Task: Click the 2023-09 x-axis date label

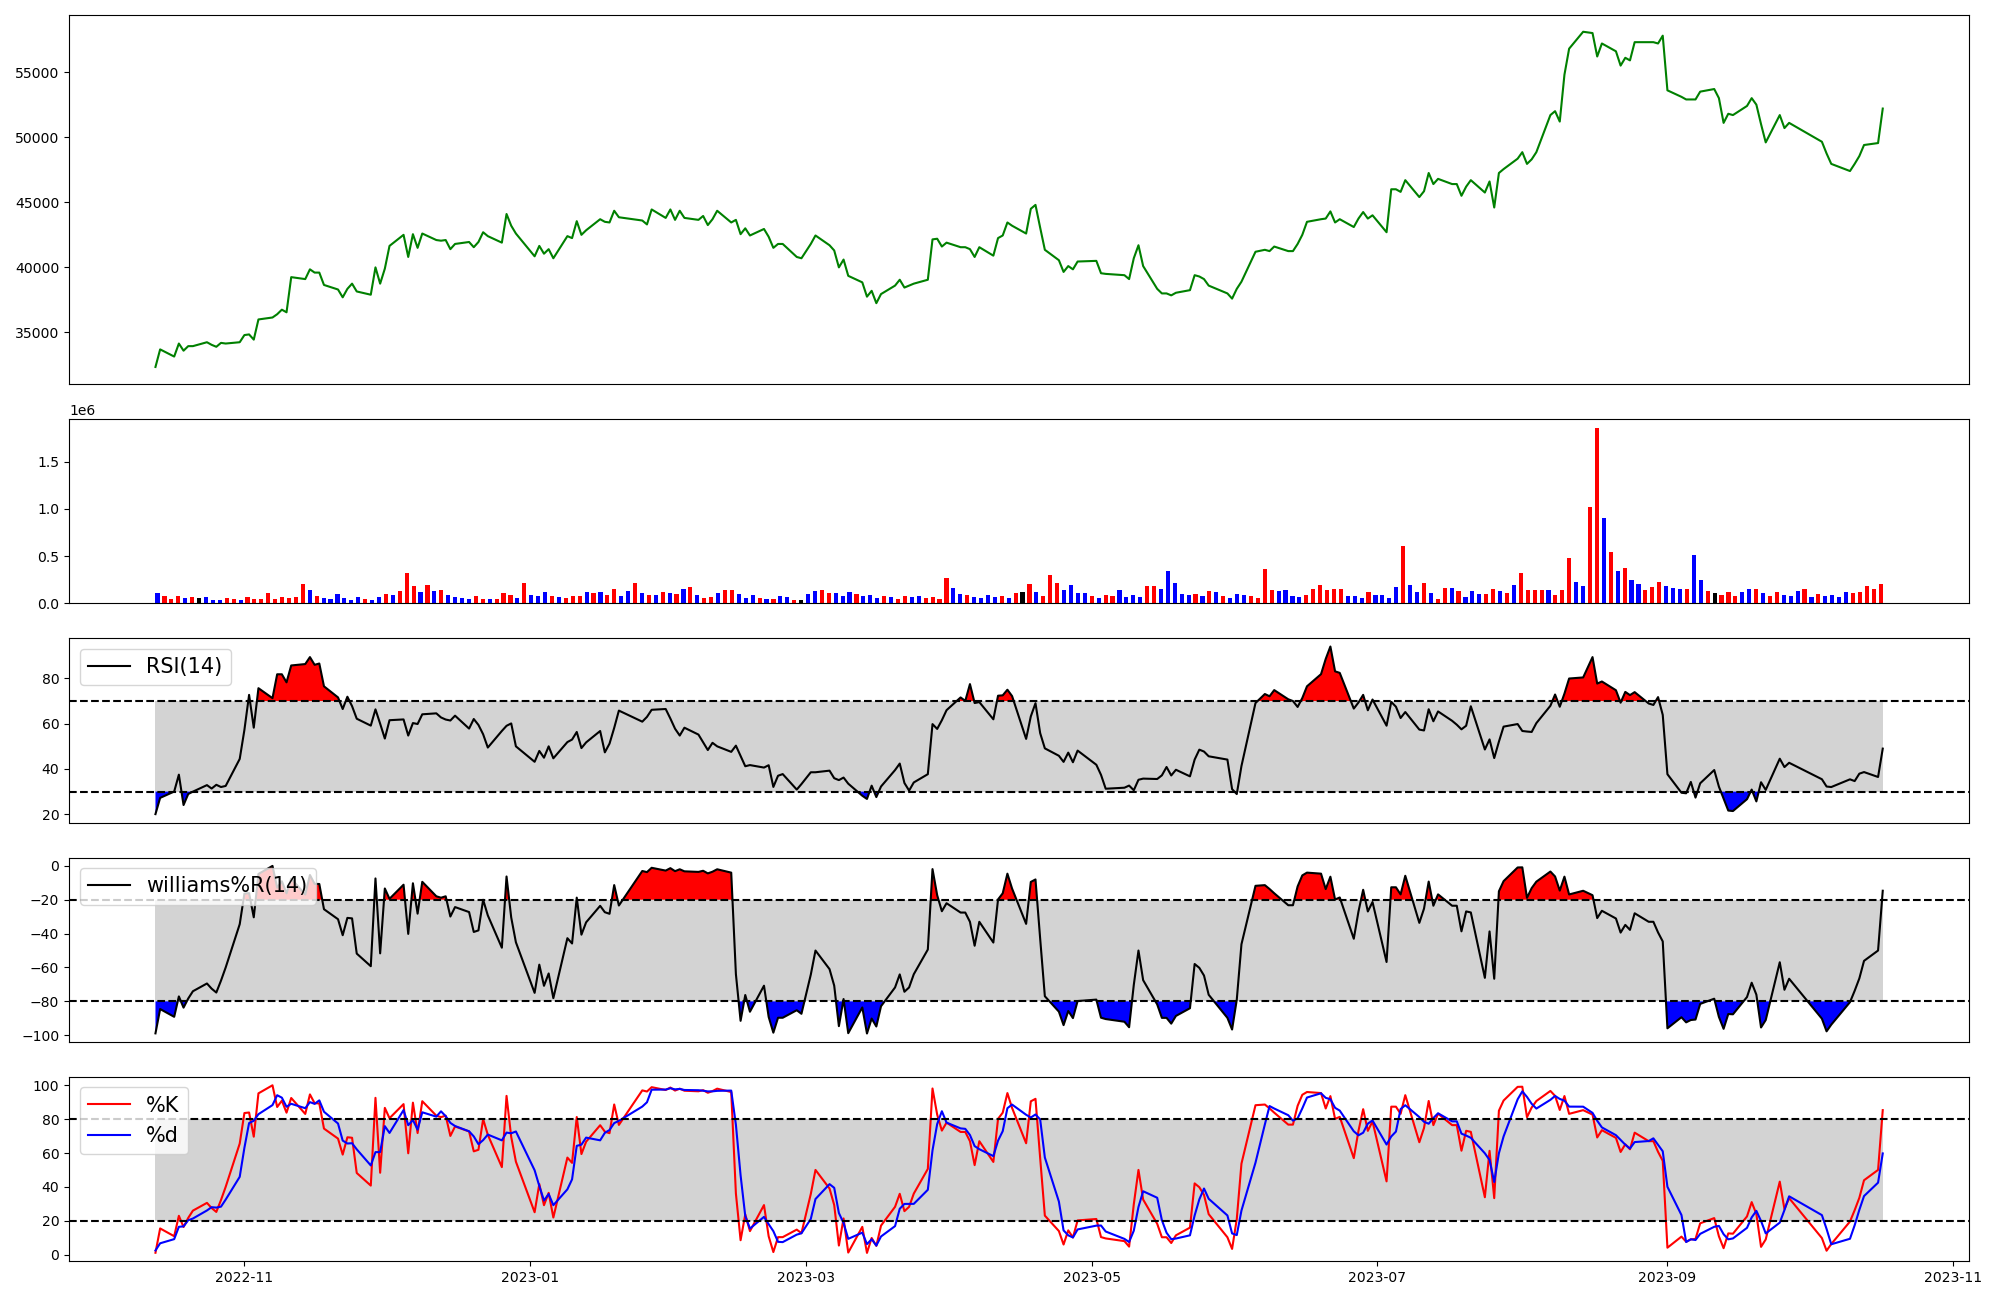Action: point(1667,1277)
